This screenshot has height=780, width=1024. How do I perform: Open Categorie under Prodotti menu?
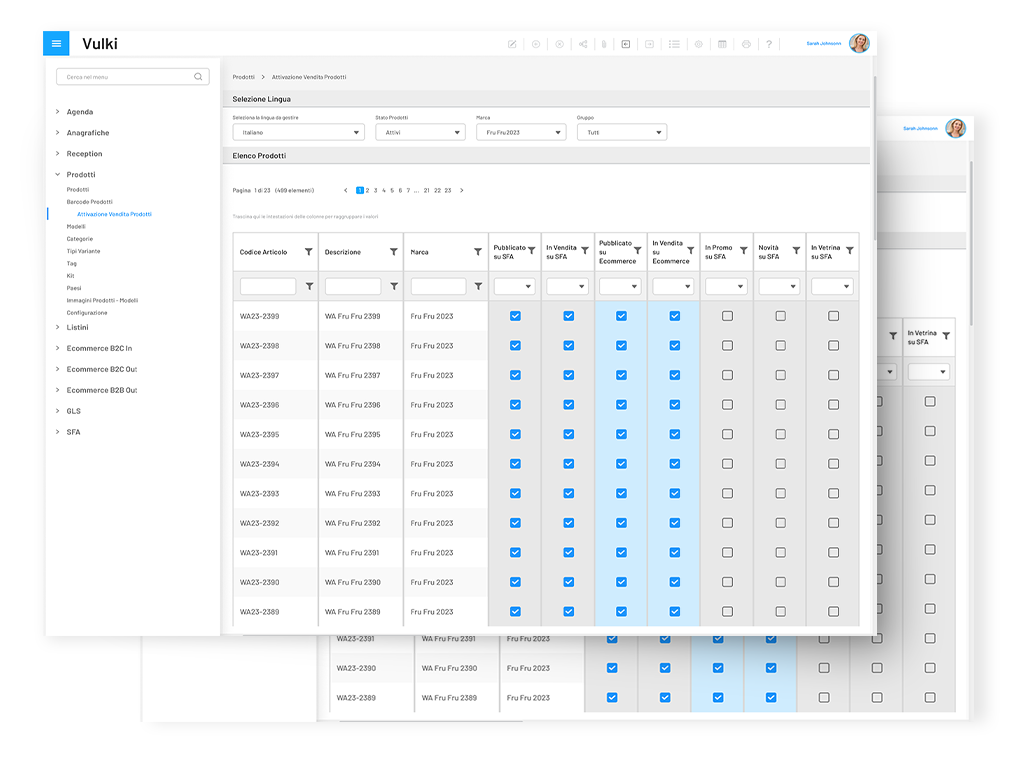tap(80, 239)
